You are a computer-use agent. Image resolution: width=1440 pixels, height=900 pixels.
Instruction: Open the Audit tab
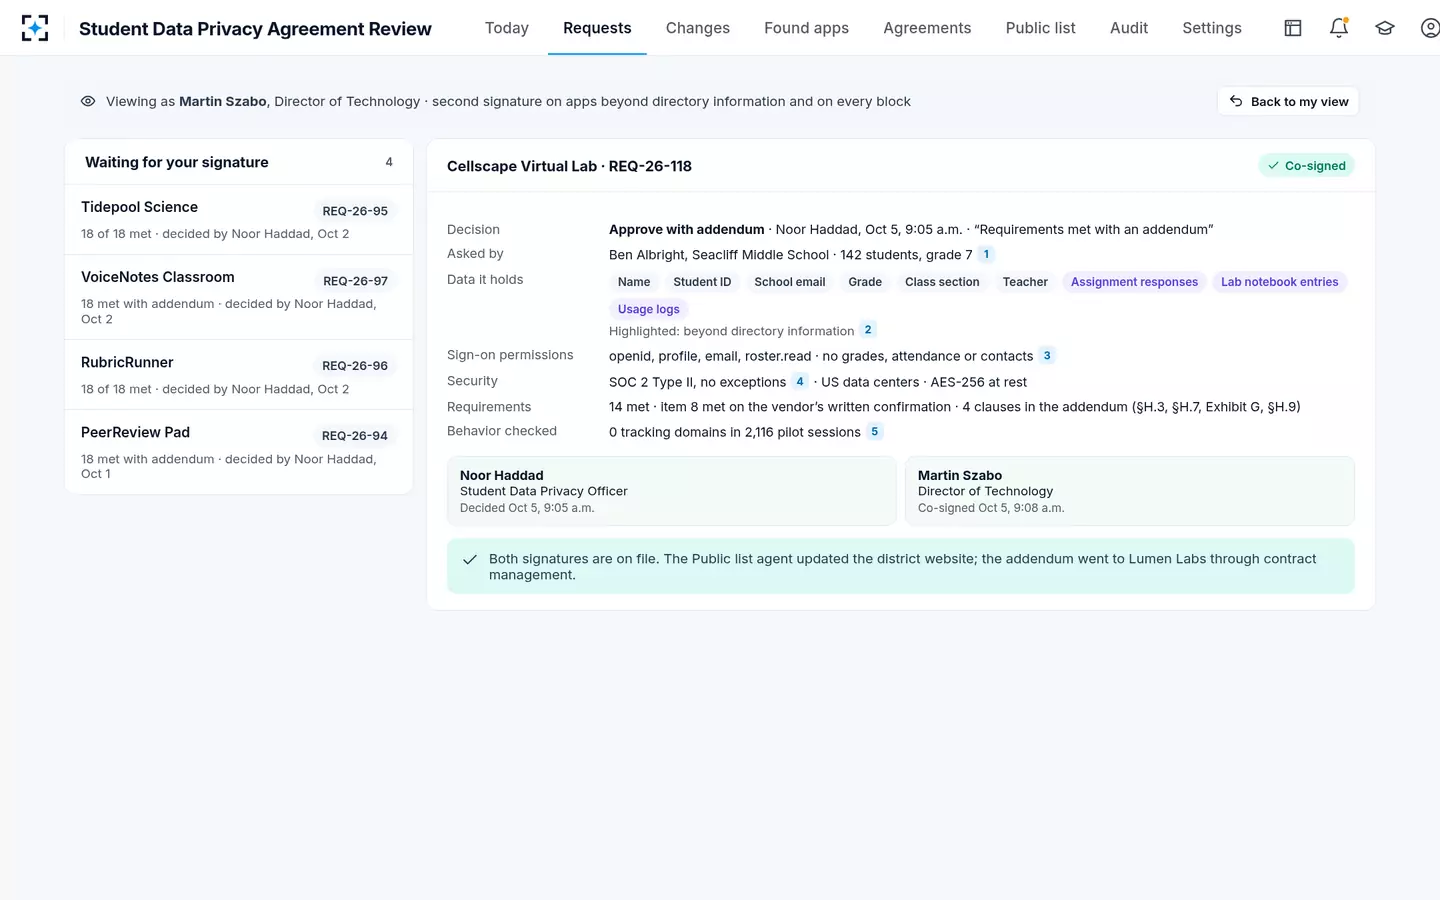coord(1129,28)
